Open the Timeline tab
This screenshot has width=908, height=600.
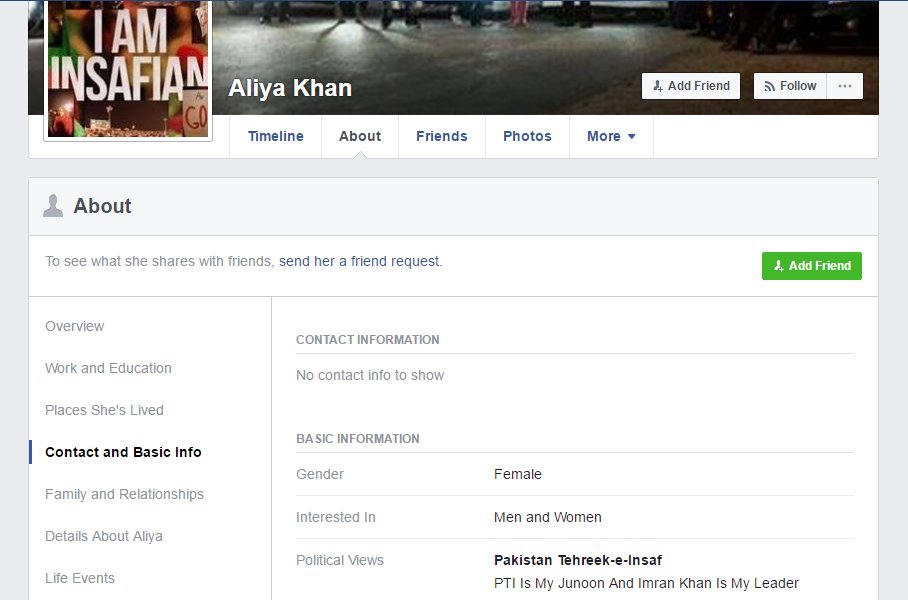click(276, 136)
